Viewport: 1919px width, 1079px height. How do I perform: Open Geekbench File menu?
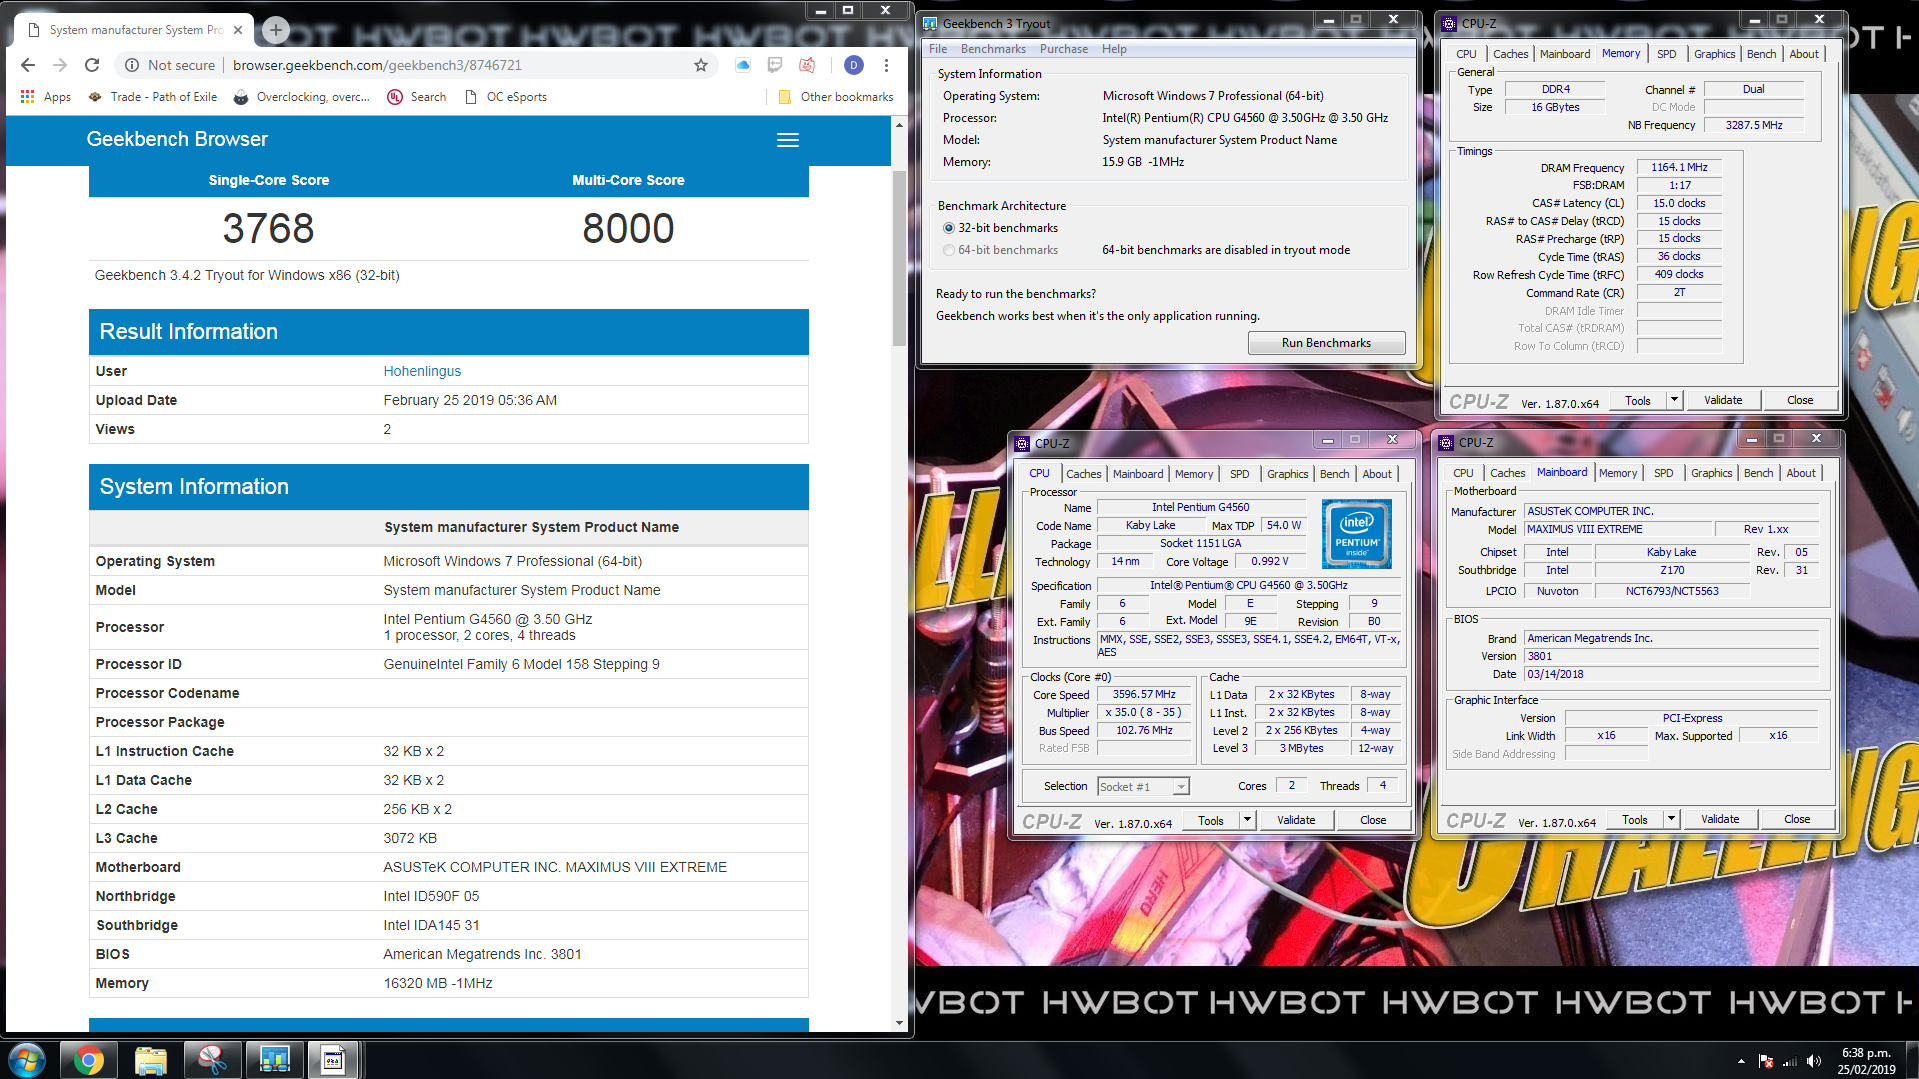tap(938, 49)
